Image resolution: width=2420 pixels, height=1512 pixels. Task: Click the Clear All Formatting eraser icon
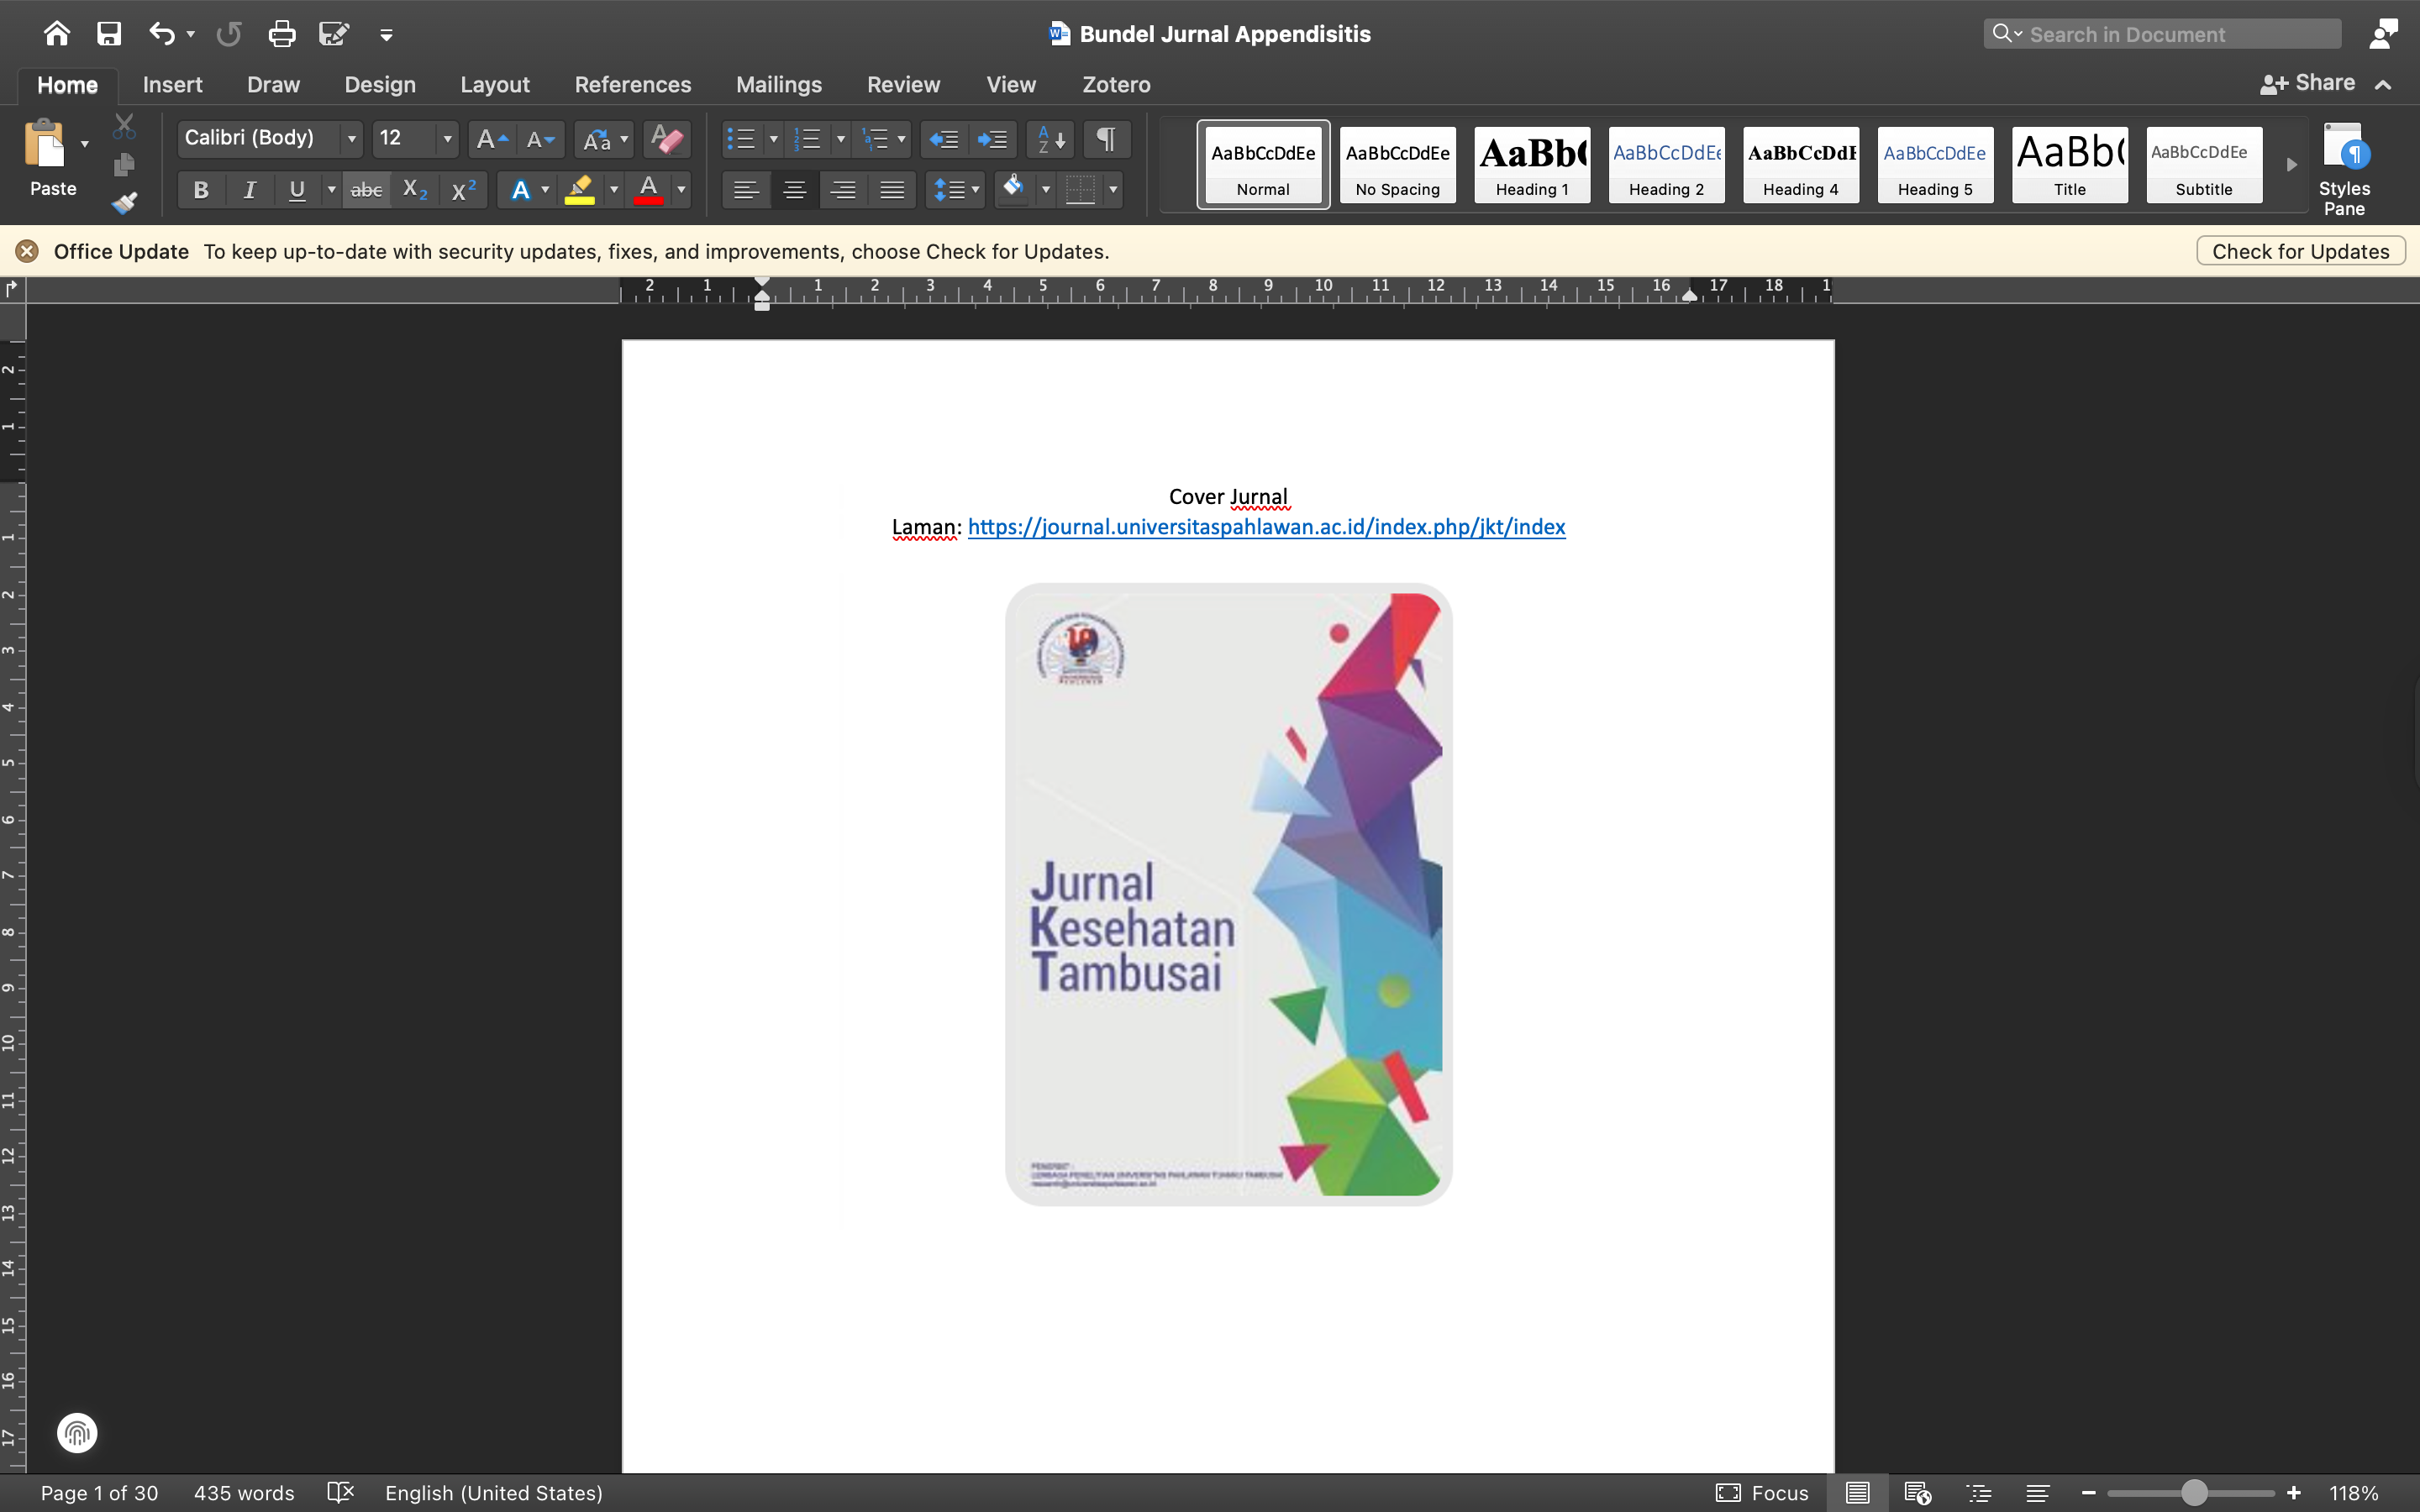pos(666,139)
